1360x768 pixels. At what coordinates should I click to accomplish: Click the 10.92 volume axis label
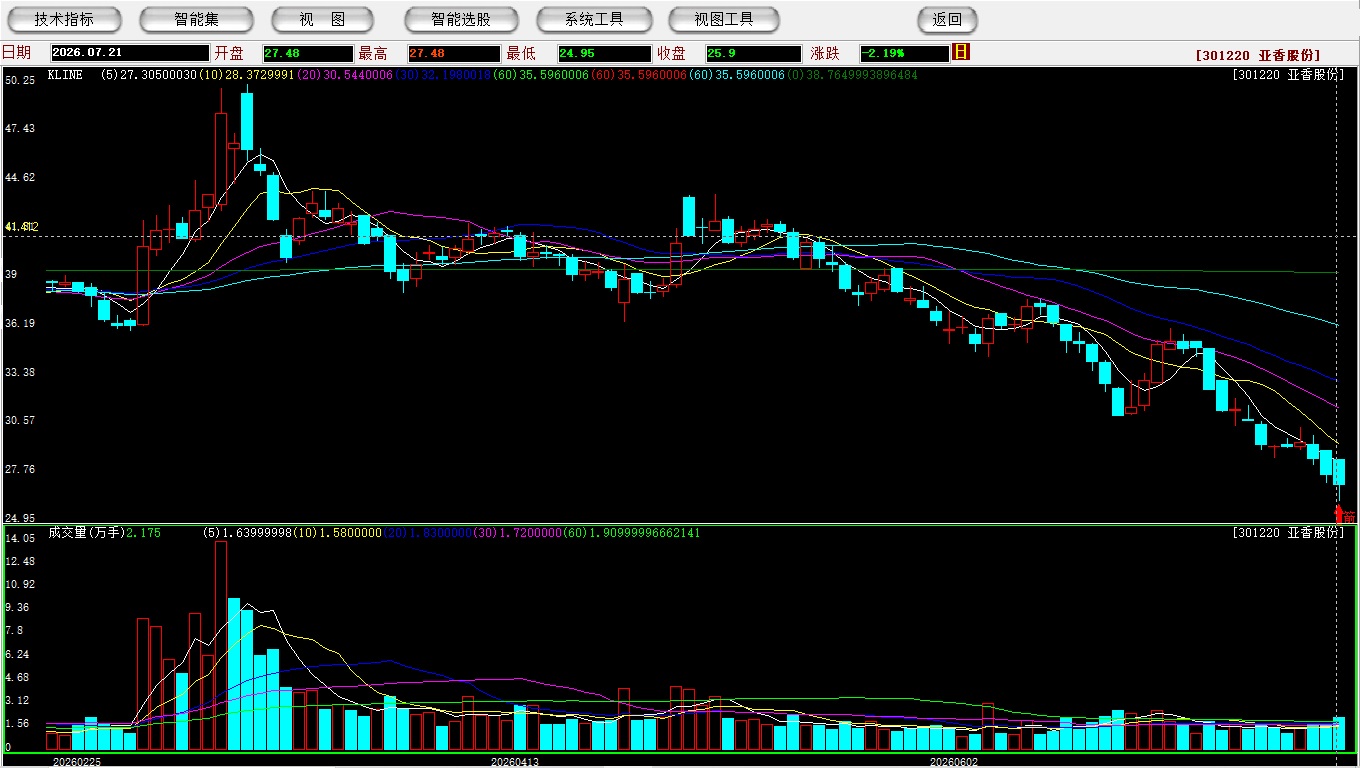[20, 584]
